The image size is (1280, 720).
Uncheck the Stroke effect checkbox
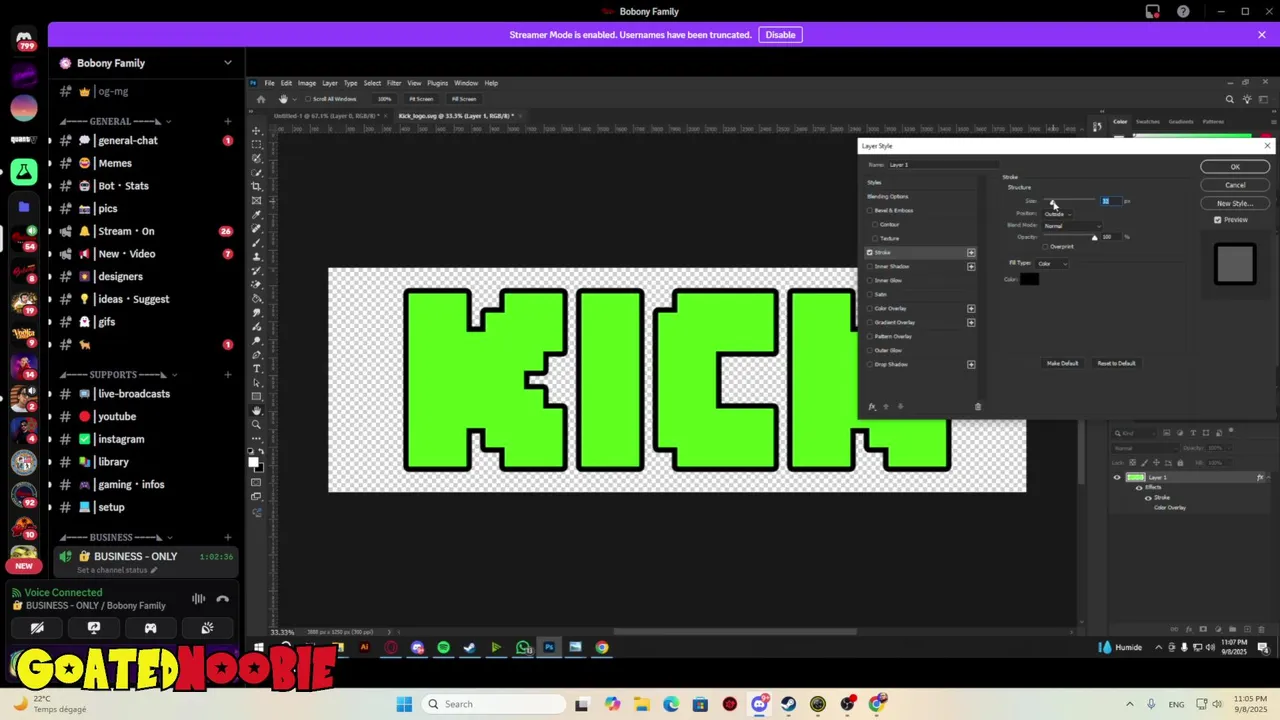(870, 253)
